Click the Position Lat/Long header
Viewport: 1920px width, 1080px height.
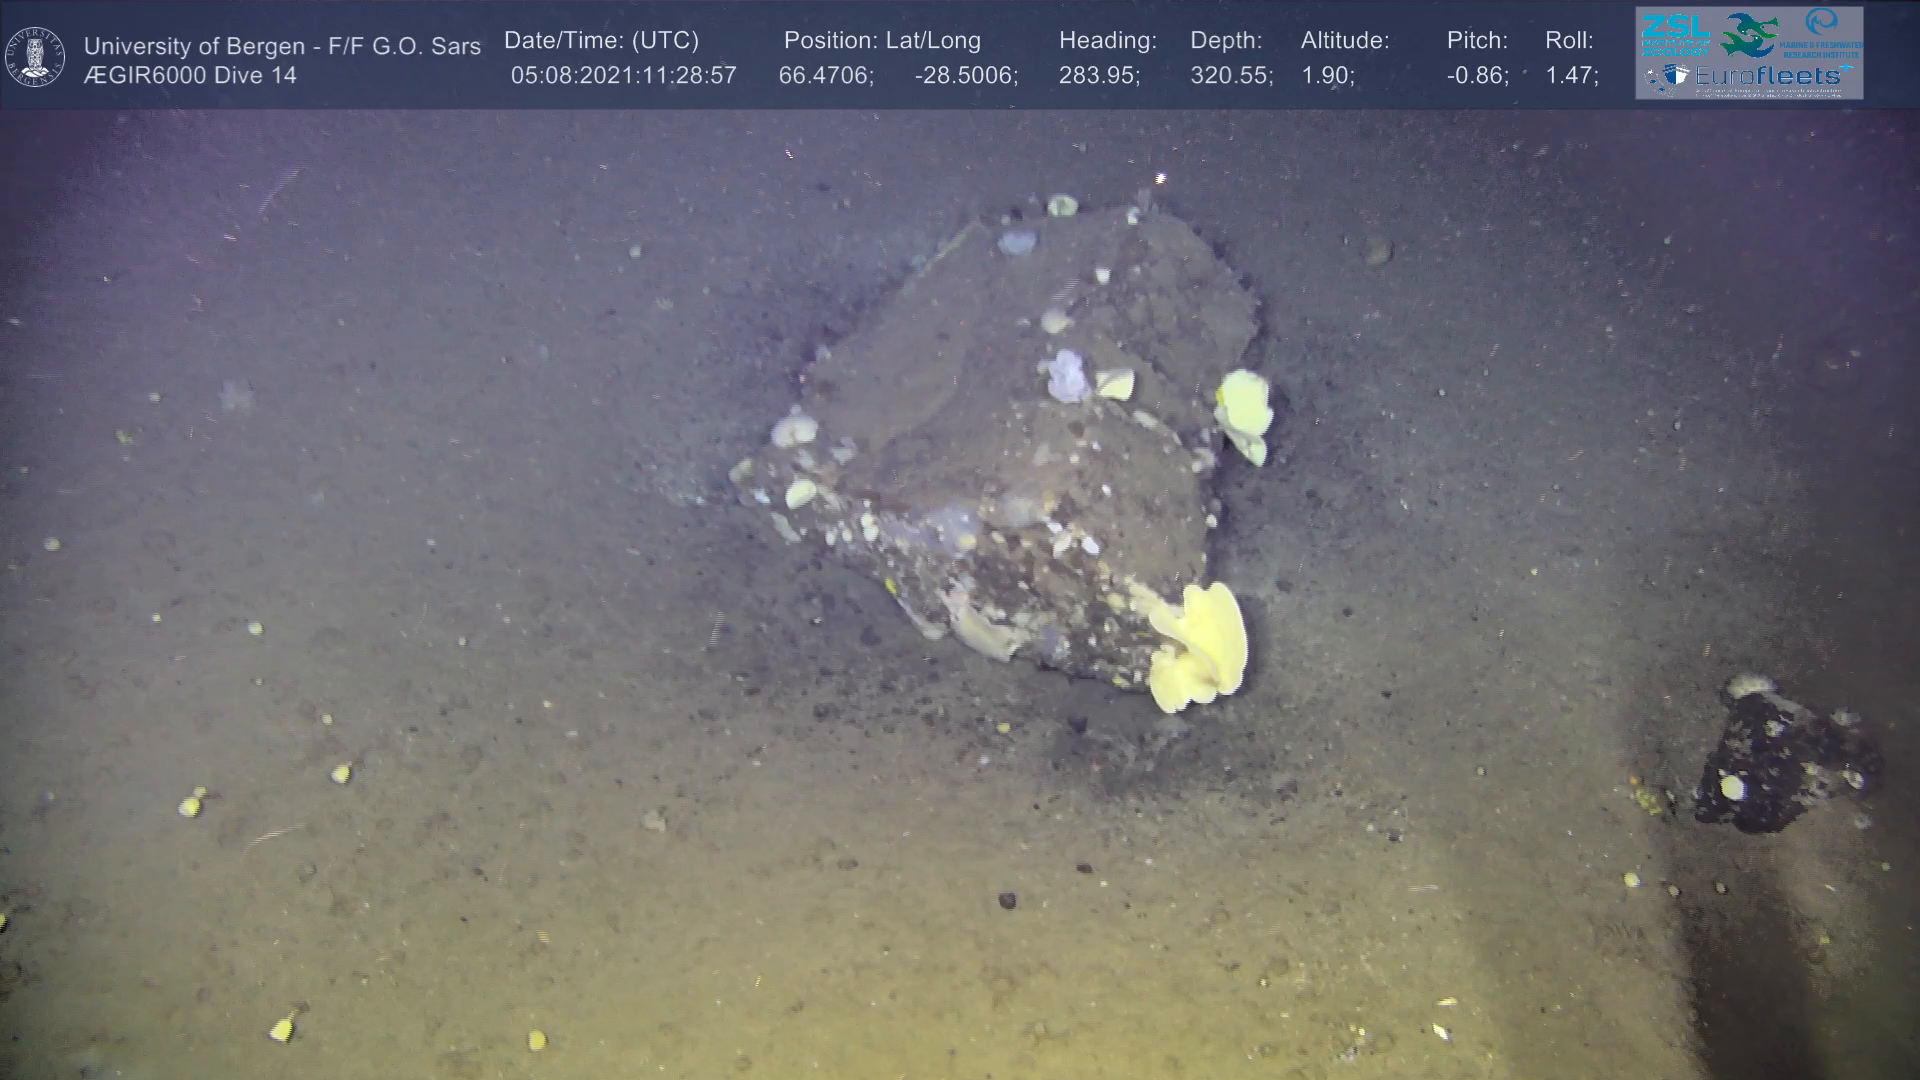882,41
